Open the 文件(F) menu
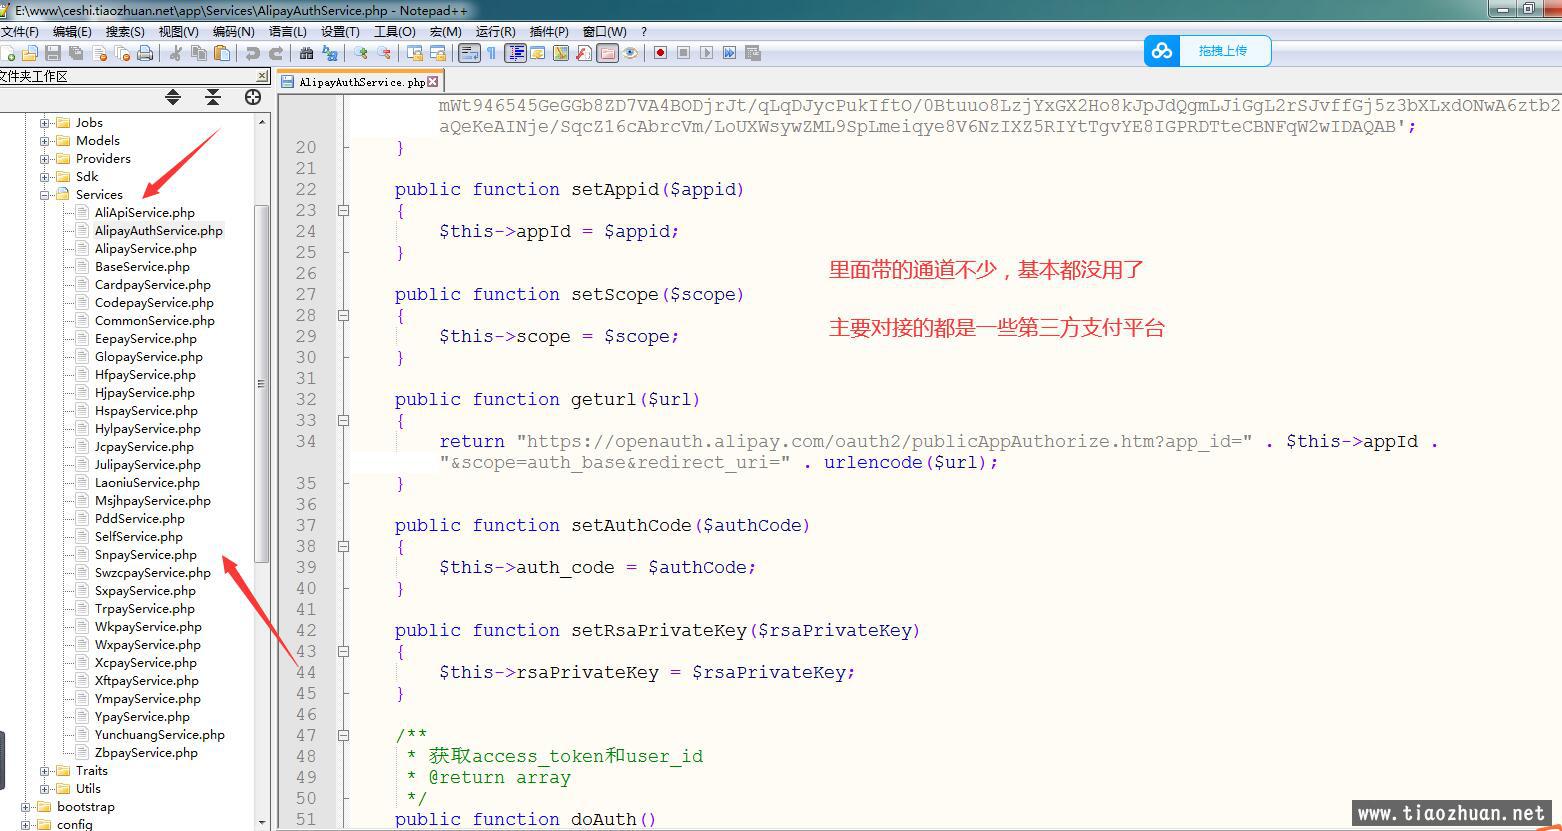This screenshot has height=831, width=1562. (19, 32)
